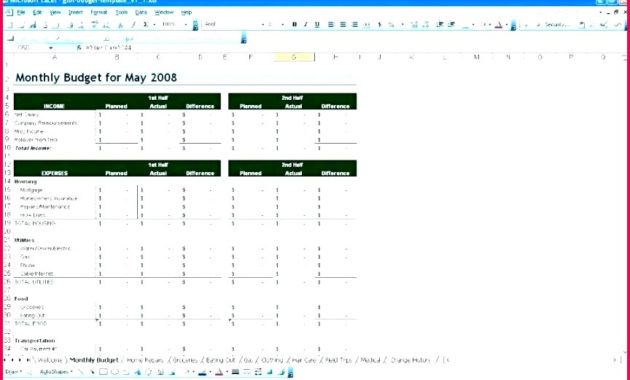Click the INCOME header cell
Viewport: 630px width, 380px height.
[x=54, y=106]
